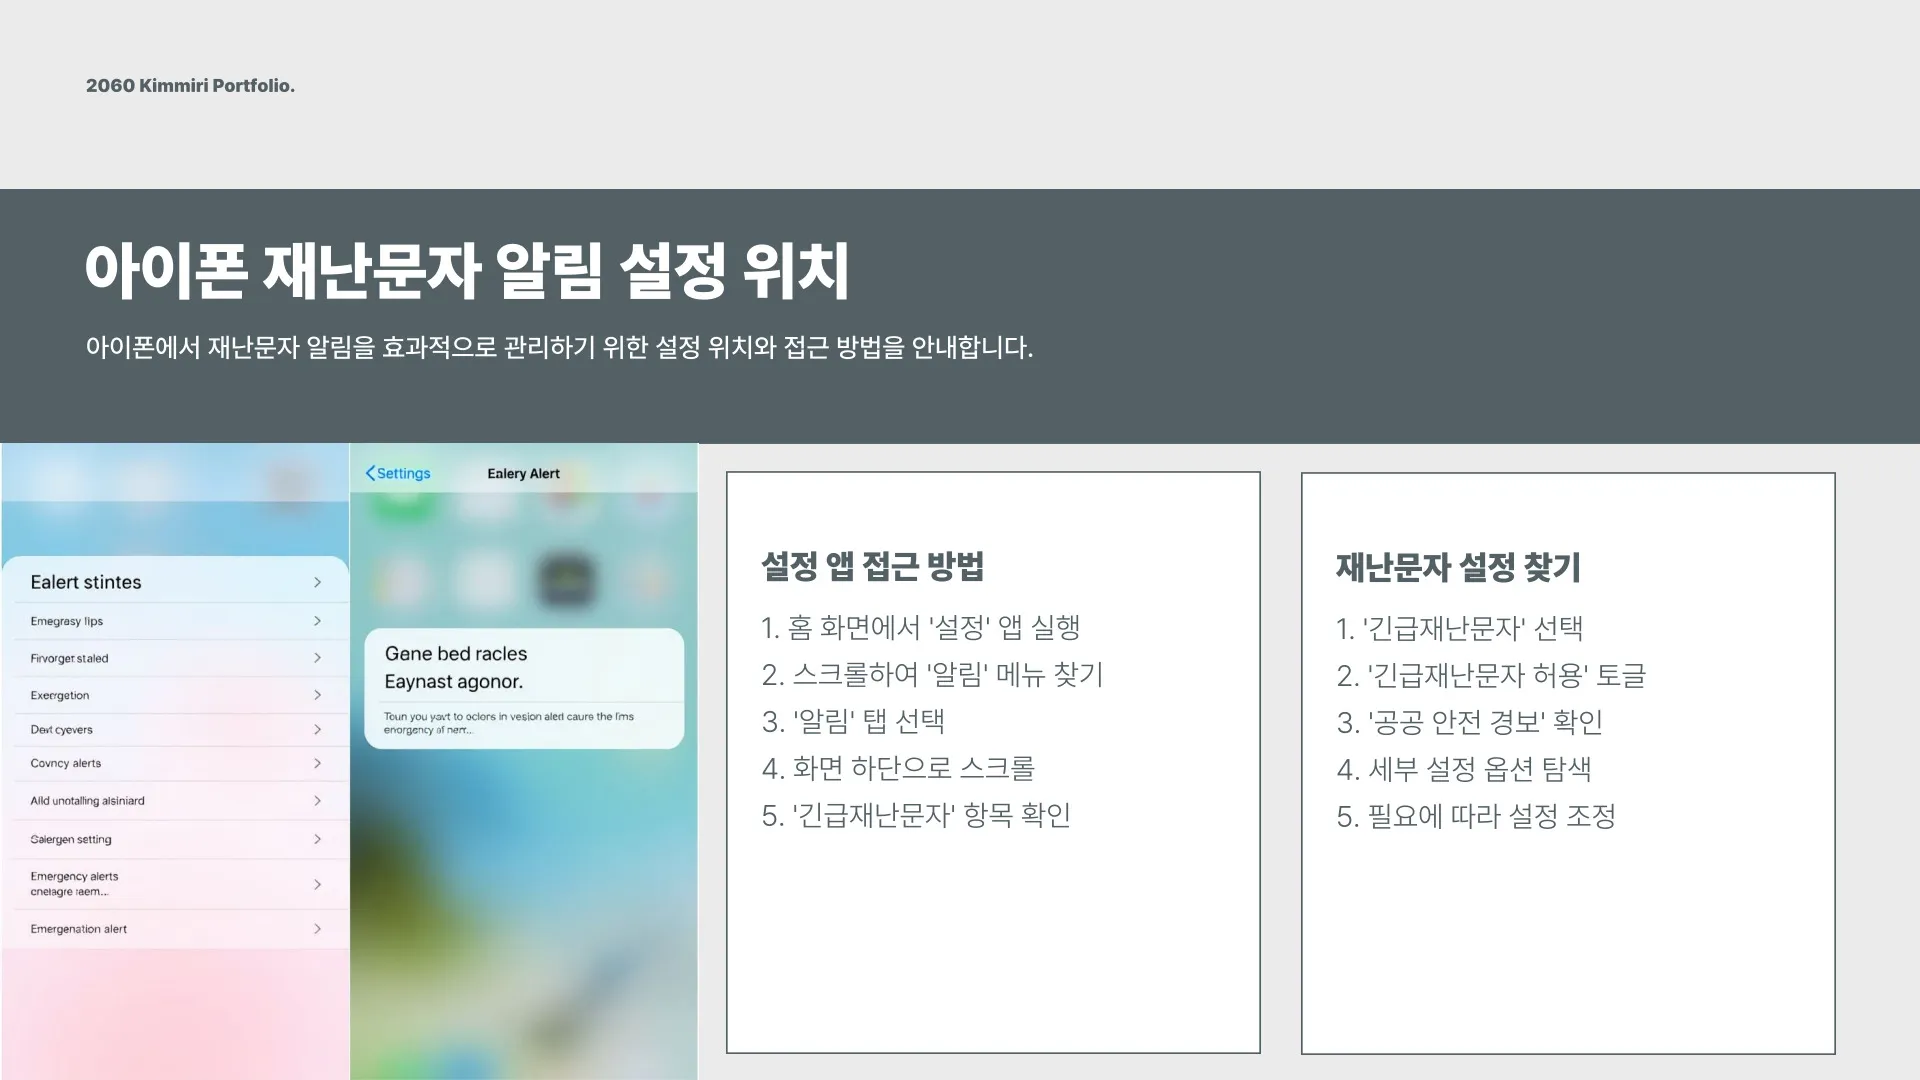Image resolution: width=1920 pixels, height=1080 pixels.
Task: Click step 스크롤하여 '알림' 메뉴 찾기
Action: click(x=932, y=675)
